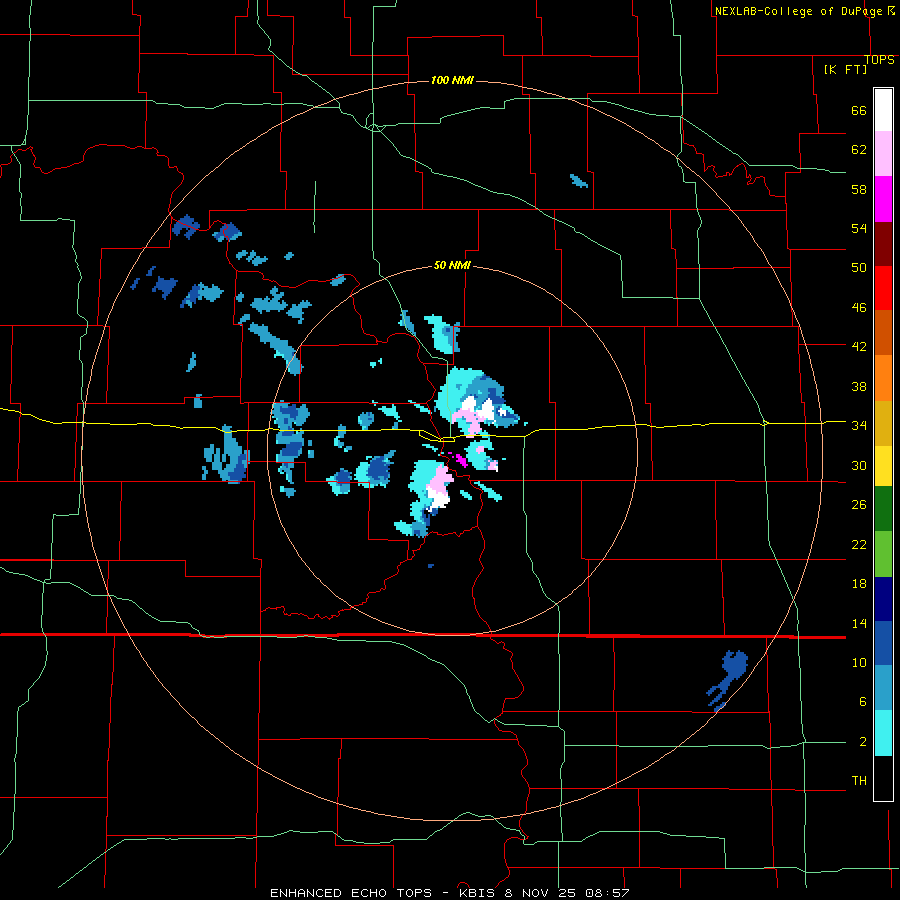Click the medium blue 10 kft legend swatch

(883, 643)
